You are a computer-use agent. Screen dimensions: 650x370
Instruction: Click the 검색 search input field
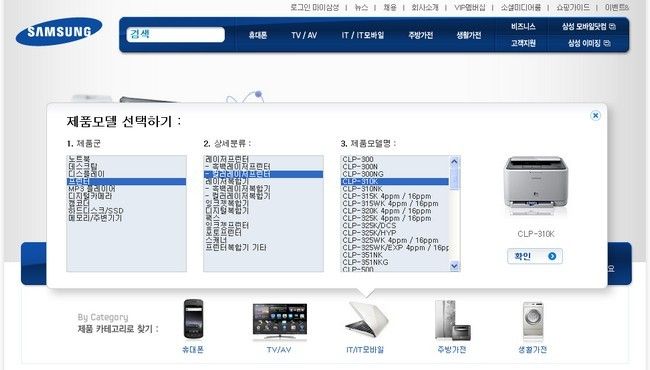point(176,34)
